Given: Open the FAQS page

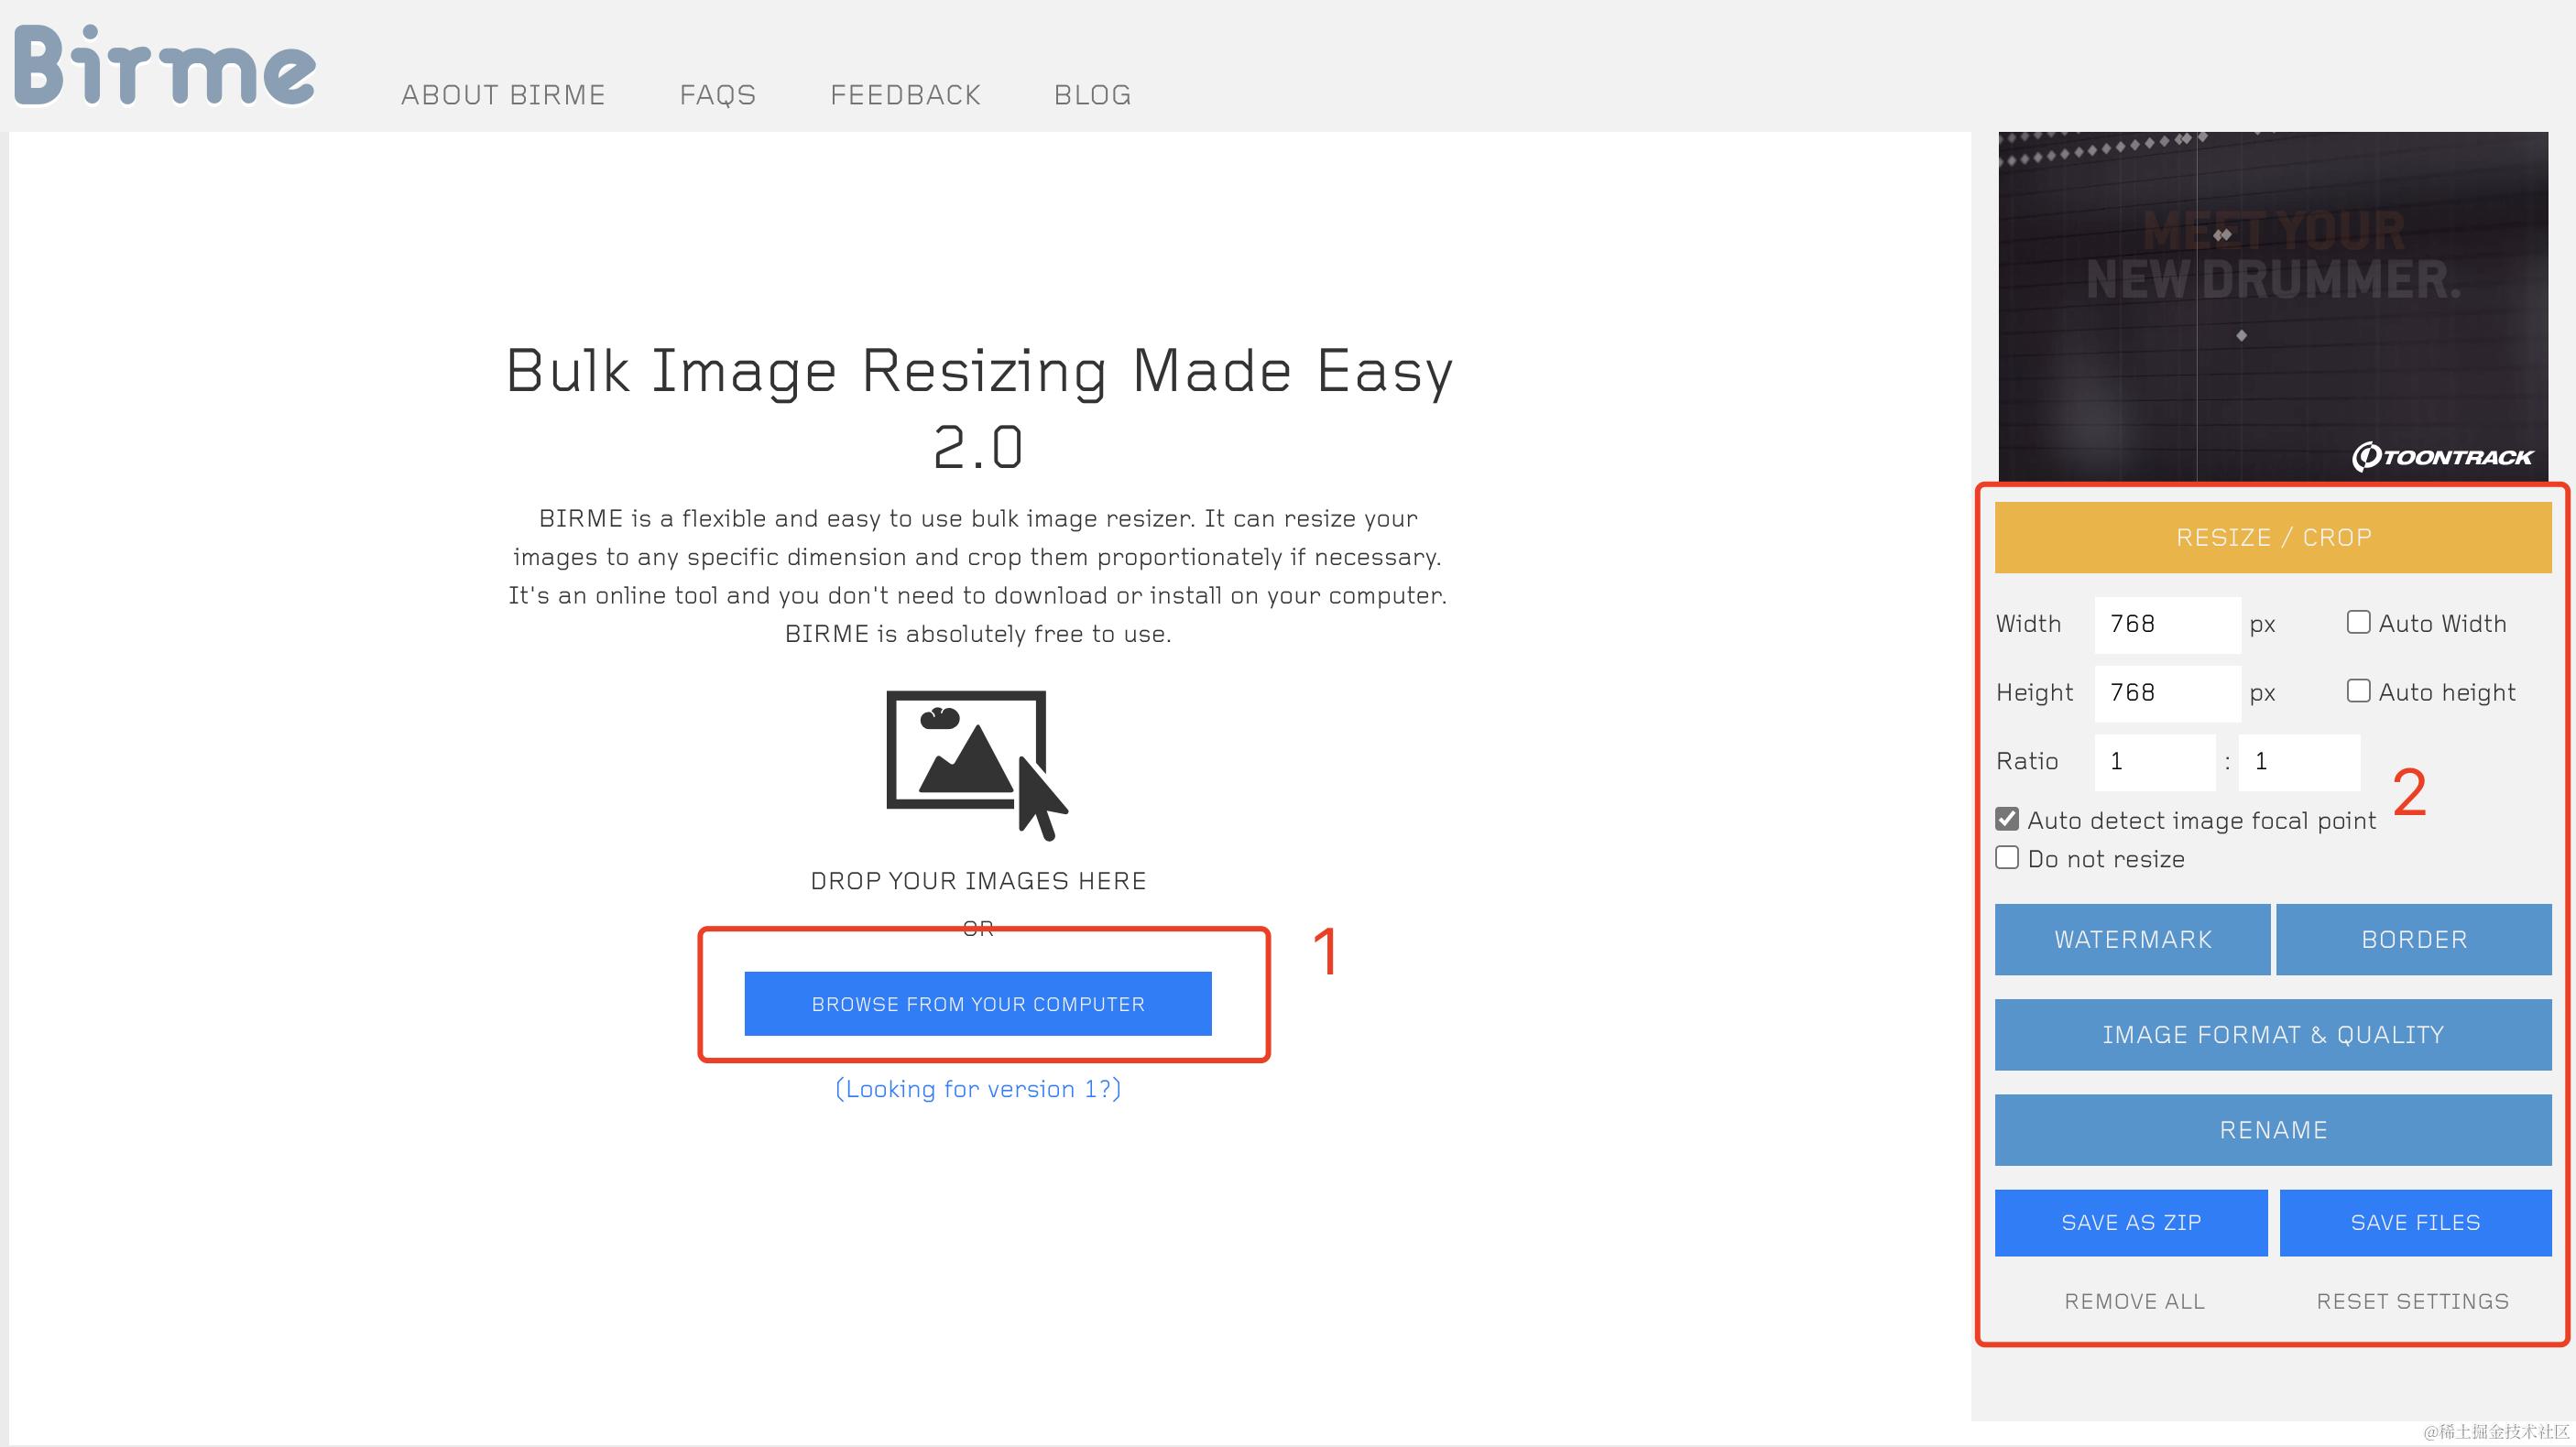Looking at the screenshot, I should click(x=718, y=95).
